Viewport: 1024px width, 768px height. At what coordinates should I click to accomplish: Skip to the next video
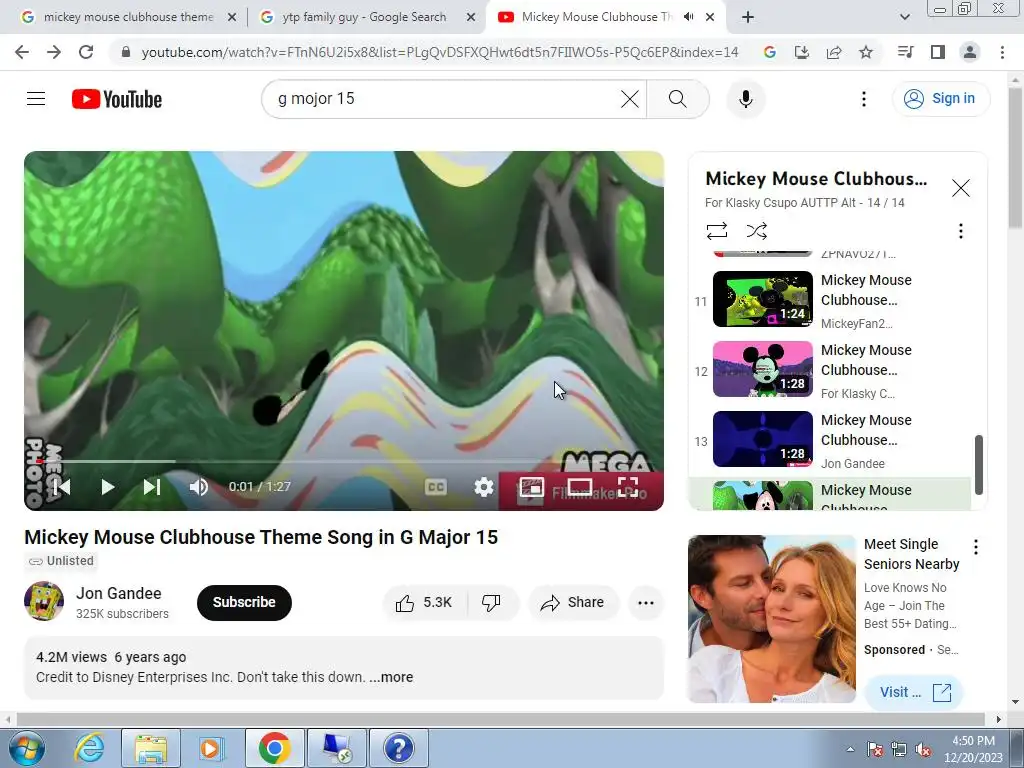(152, 487)
